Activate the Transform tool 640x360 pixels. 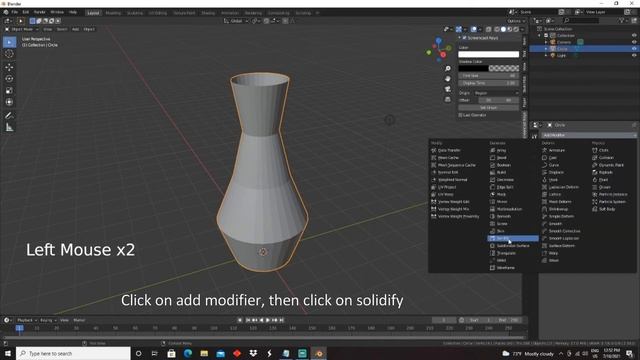[x=9, y=102]
